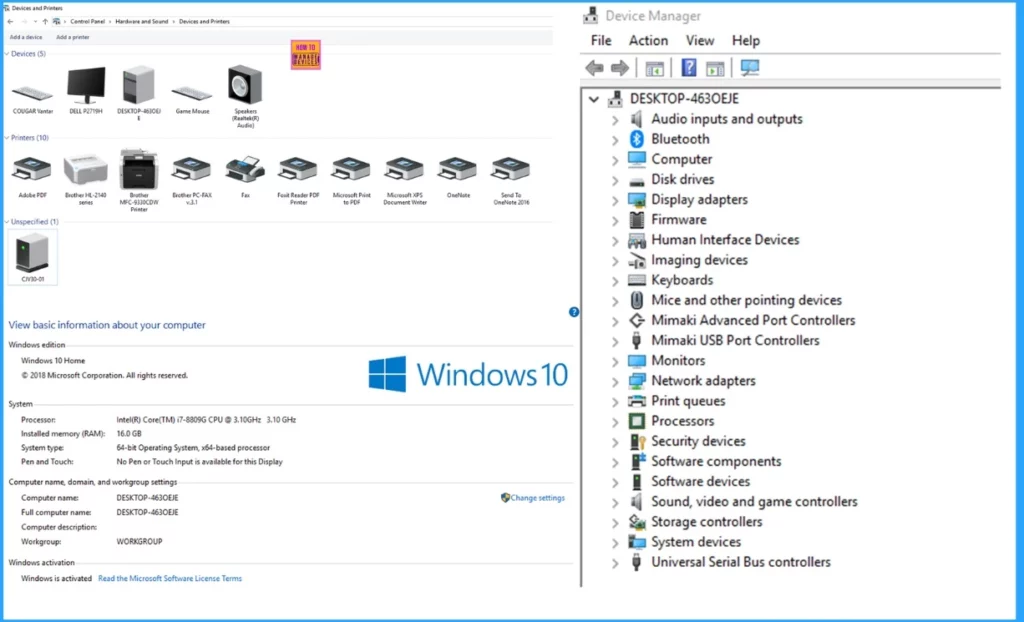Select System devices in device tree

tap(696, 542)
